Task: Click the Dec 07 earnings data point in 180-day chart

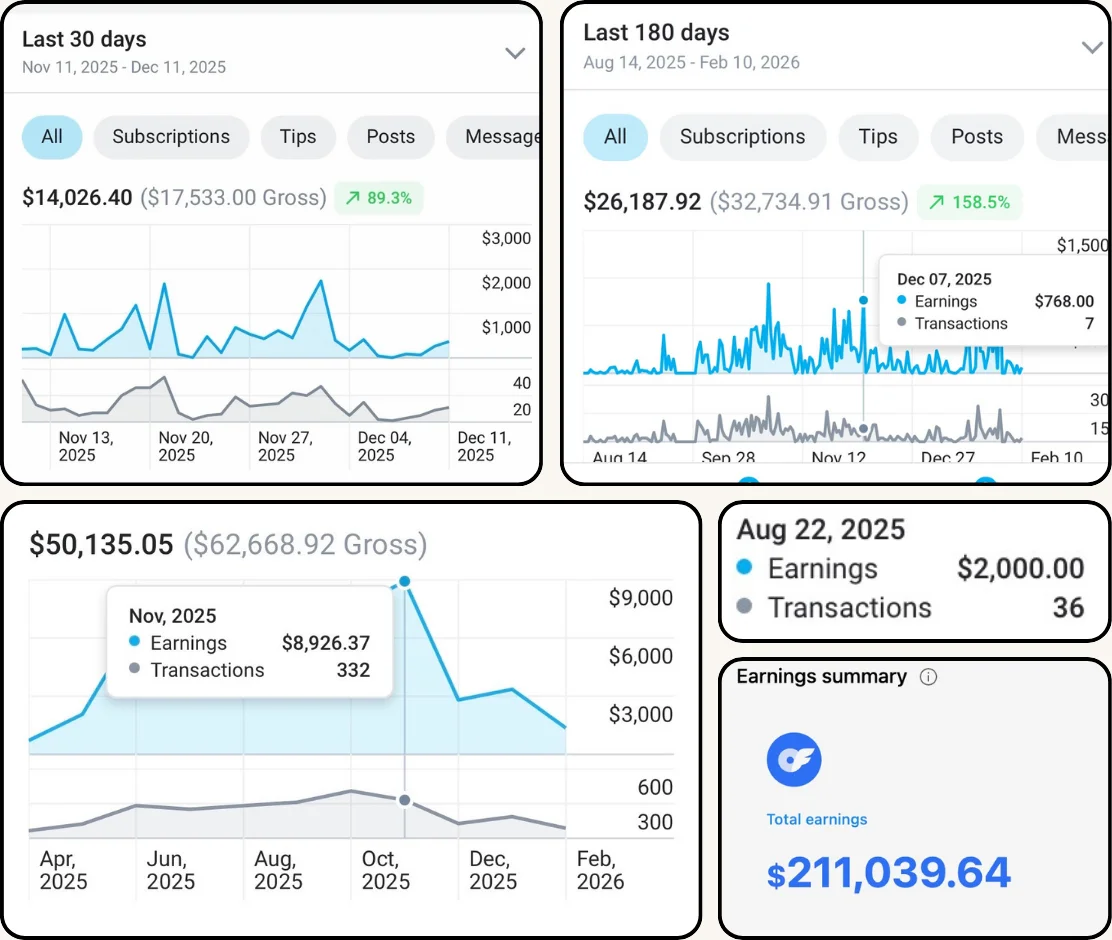Action: 863,300
